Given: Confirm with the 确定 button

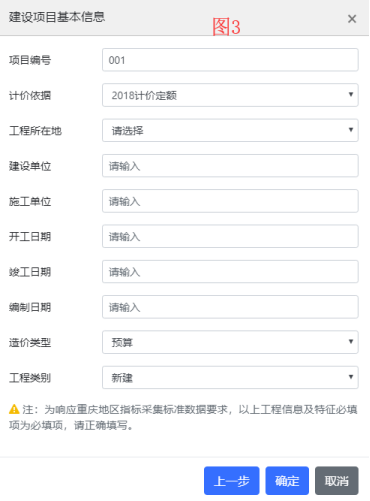Looking at the screenshot, I should [x=287, y=481].
